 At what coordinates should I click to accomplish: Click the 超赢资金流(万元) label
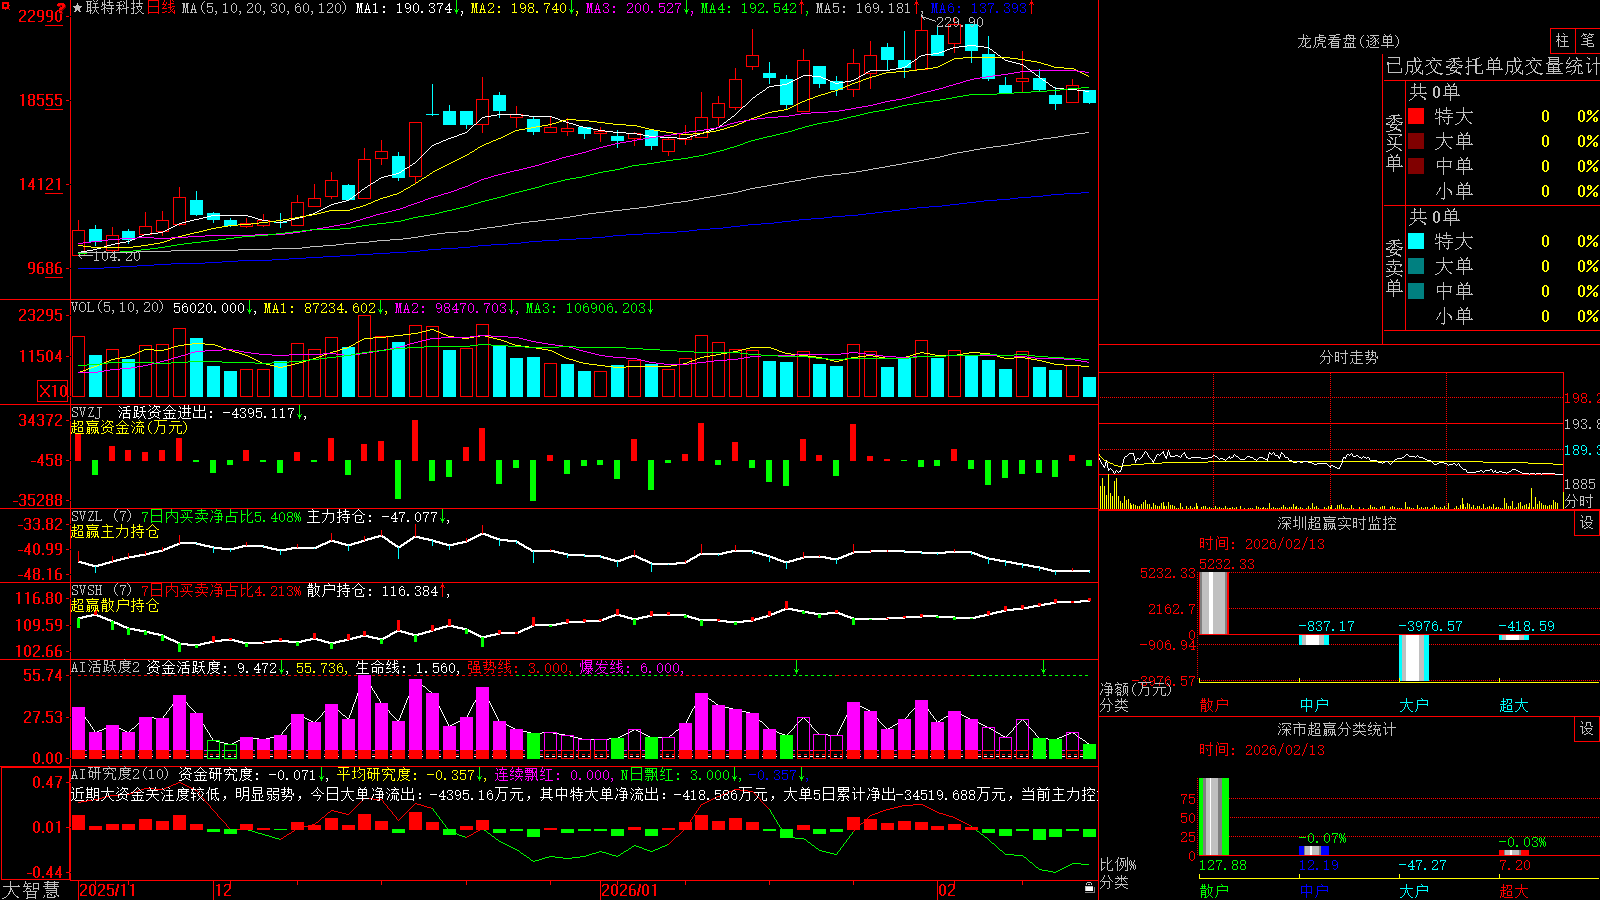point(129,427)
